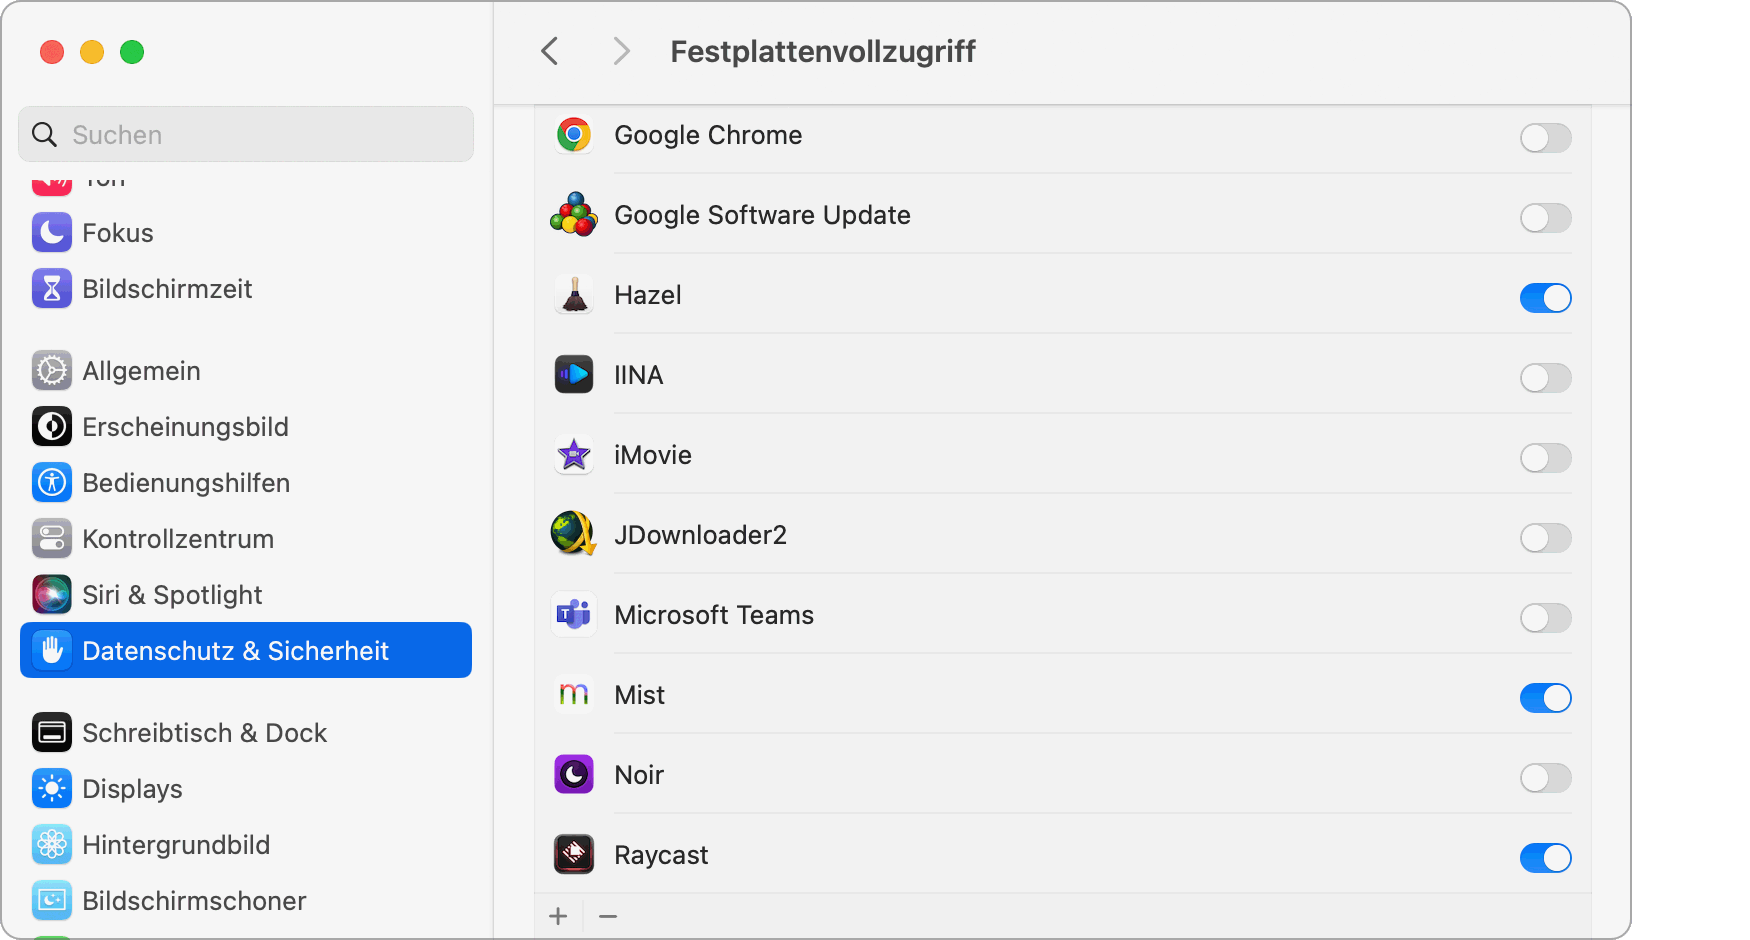Click the Microsoft Teams icon
This screenshot has width=1750, height=940.
574,615
